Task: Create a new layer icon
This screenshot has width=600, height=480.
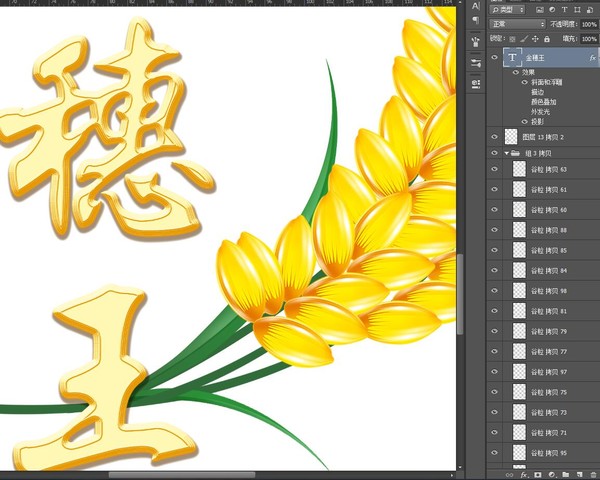Action: (579, 475)
